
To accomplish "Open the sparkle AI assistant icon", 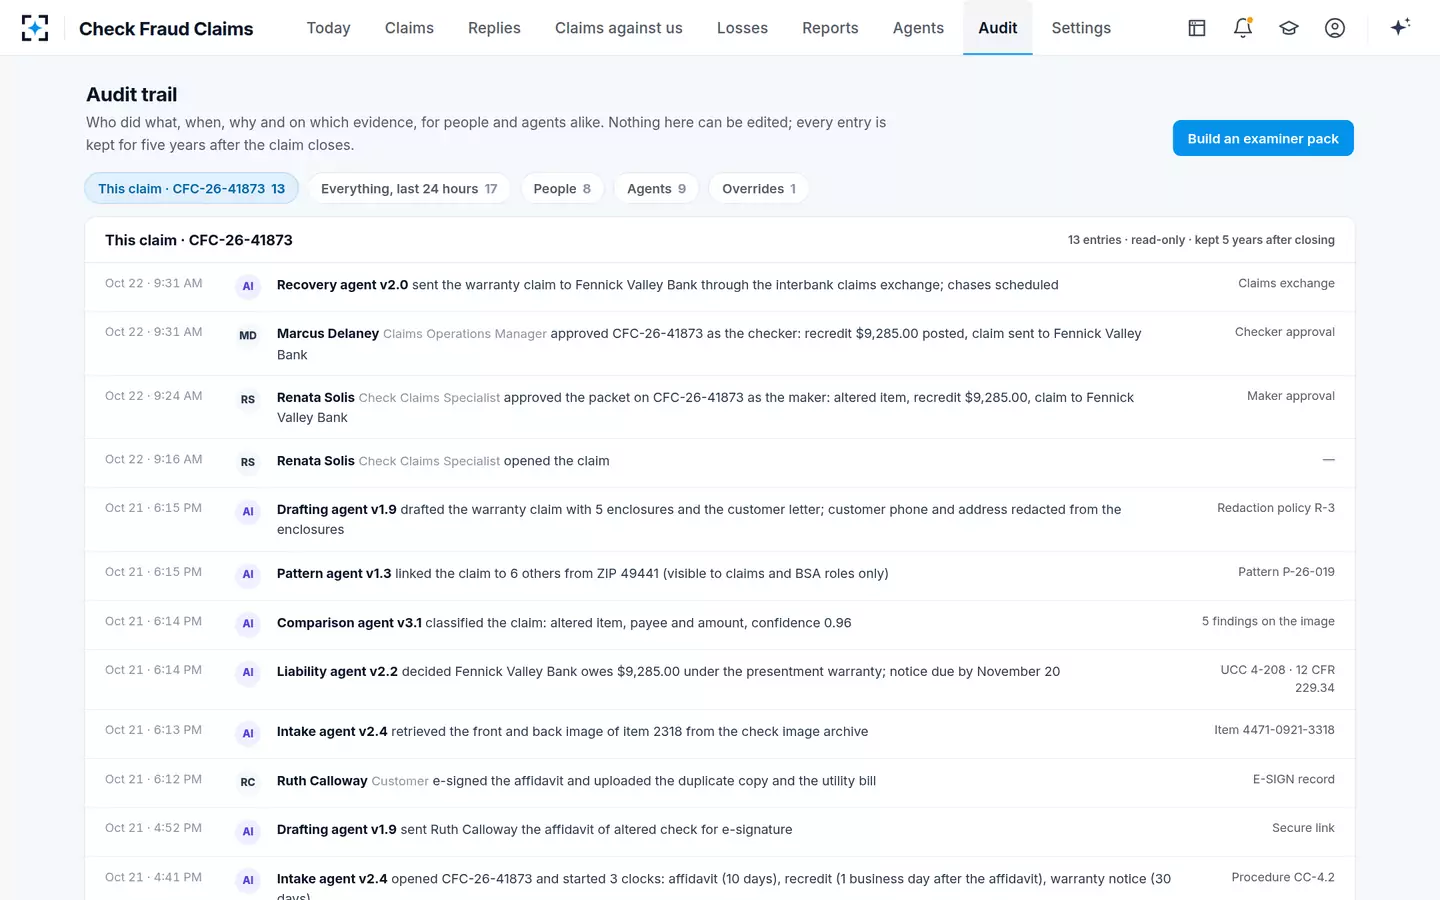I will pyautogui.click(x=1401, y=27).
